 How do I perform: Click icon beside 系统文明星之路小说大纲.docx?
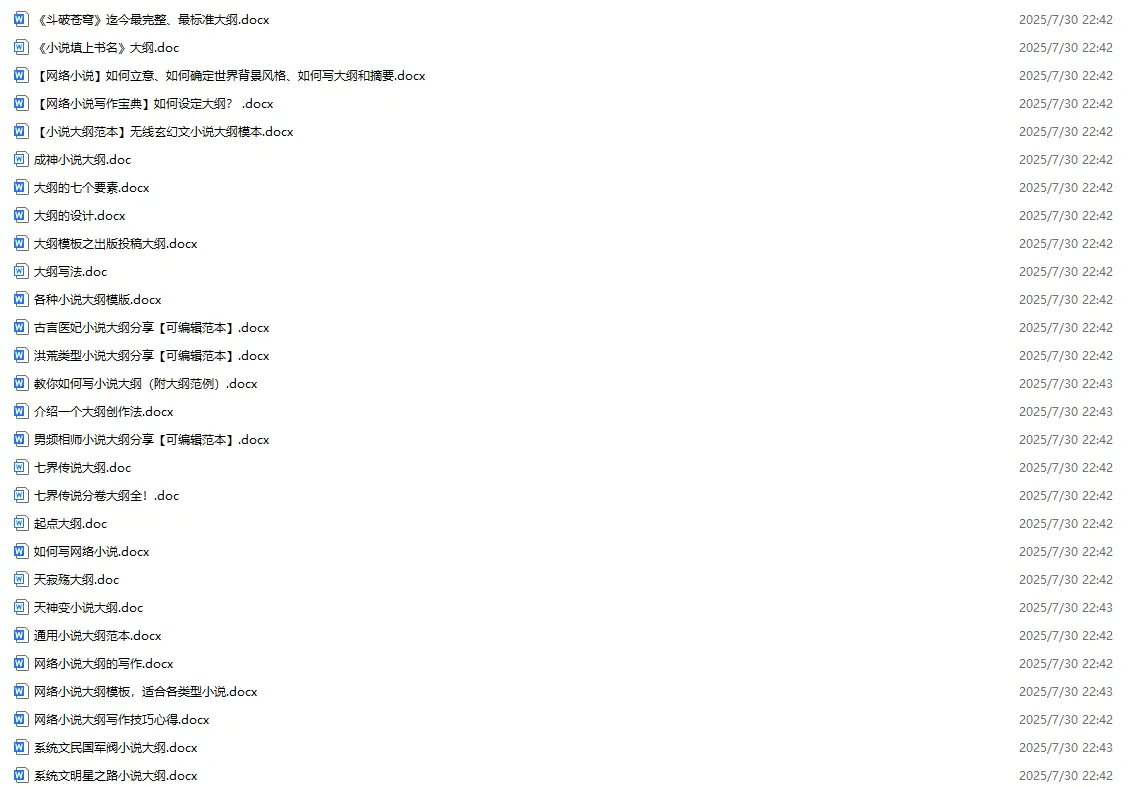[x=20, y=776]
